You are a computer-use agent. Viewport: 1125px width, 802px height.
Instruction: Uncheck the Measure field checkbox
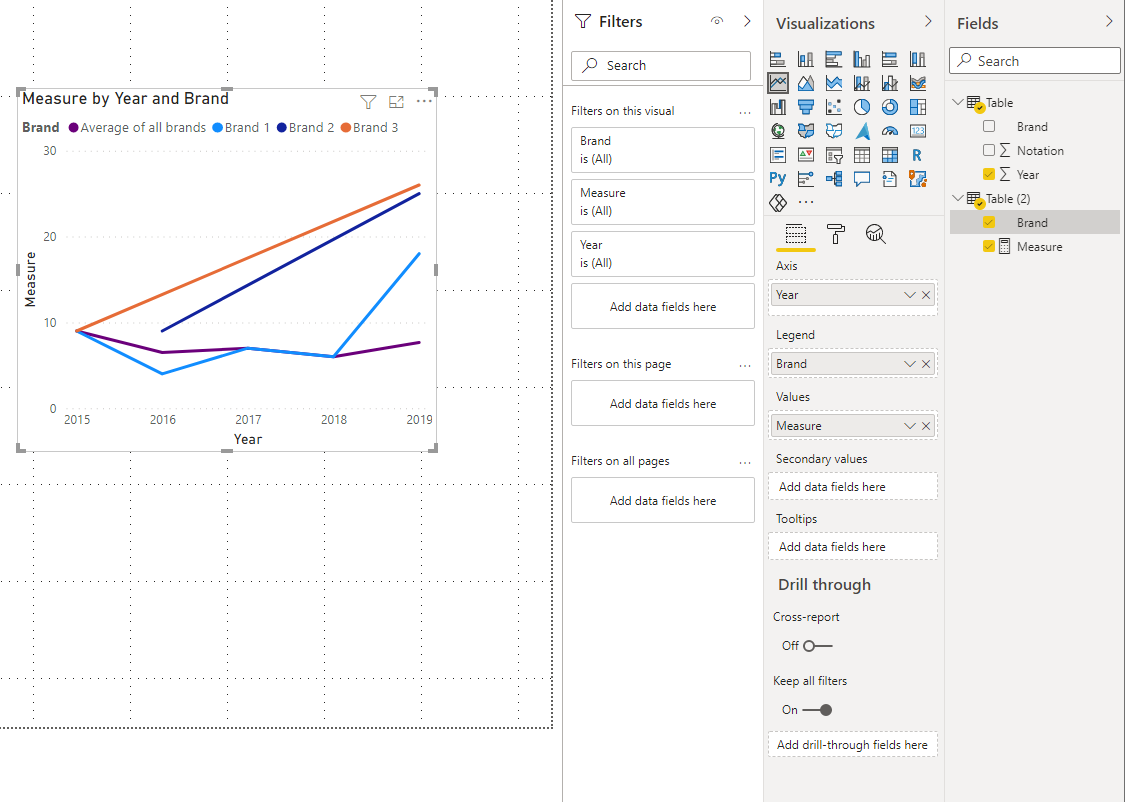pyautogui.click(x=989, y=246)
